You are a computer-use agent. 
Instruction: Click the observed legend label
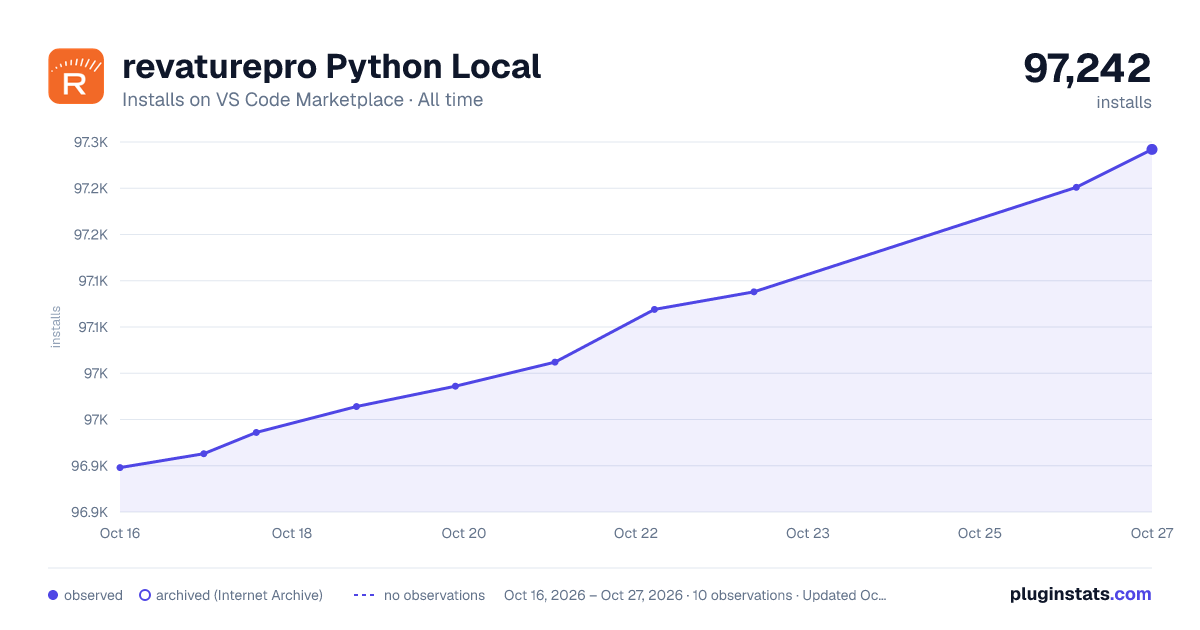pos(93,595)
